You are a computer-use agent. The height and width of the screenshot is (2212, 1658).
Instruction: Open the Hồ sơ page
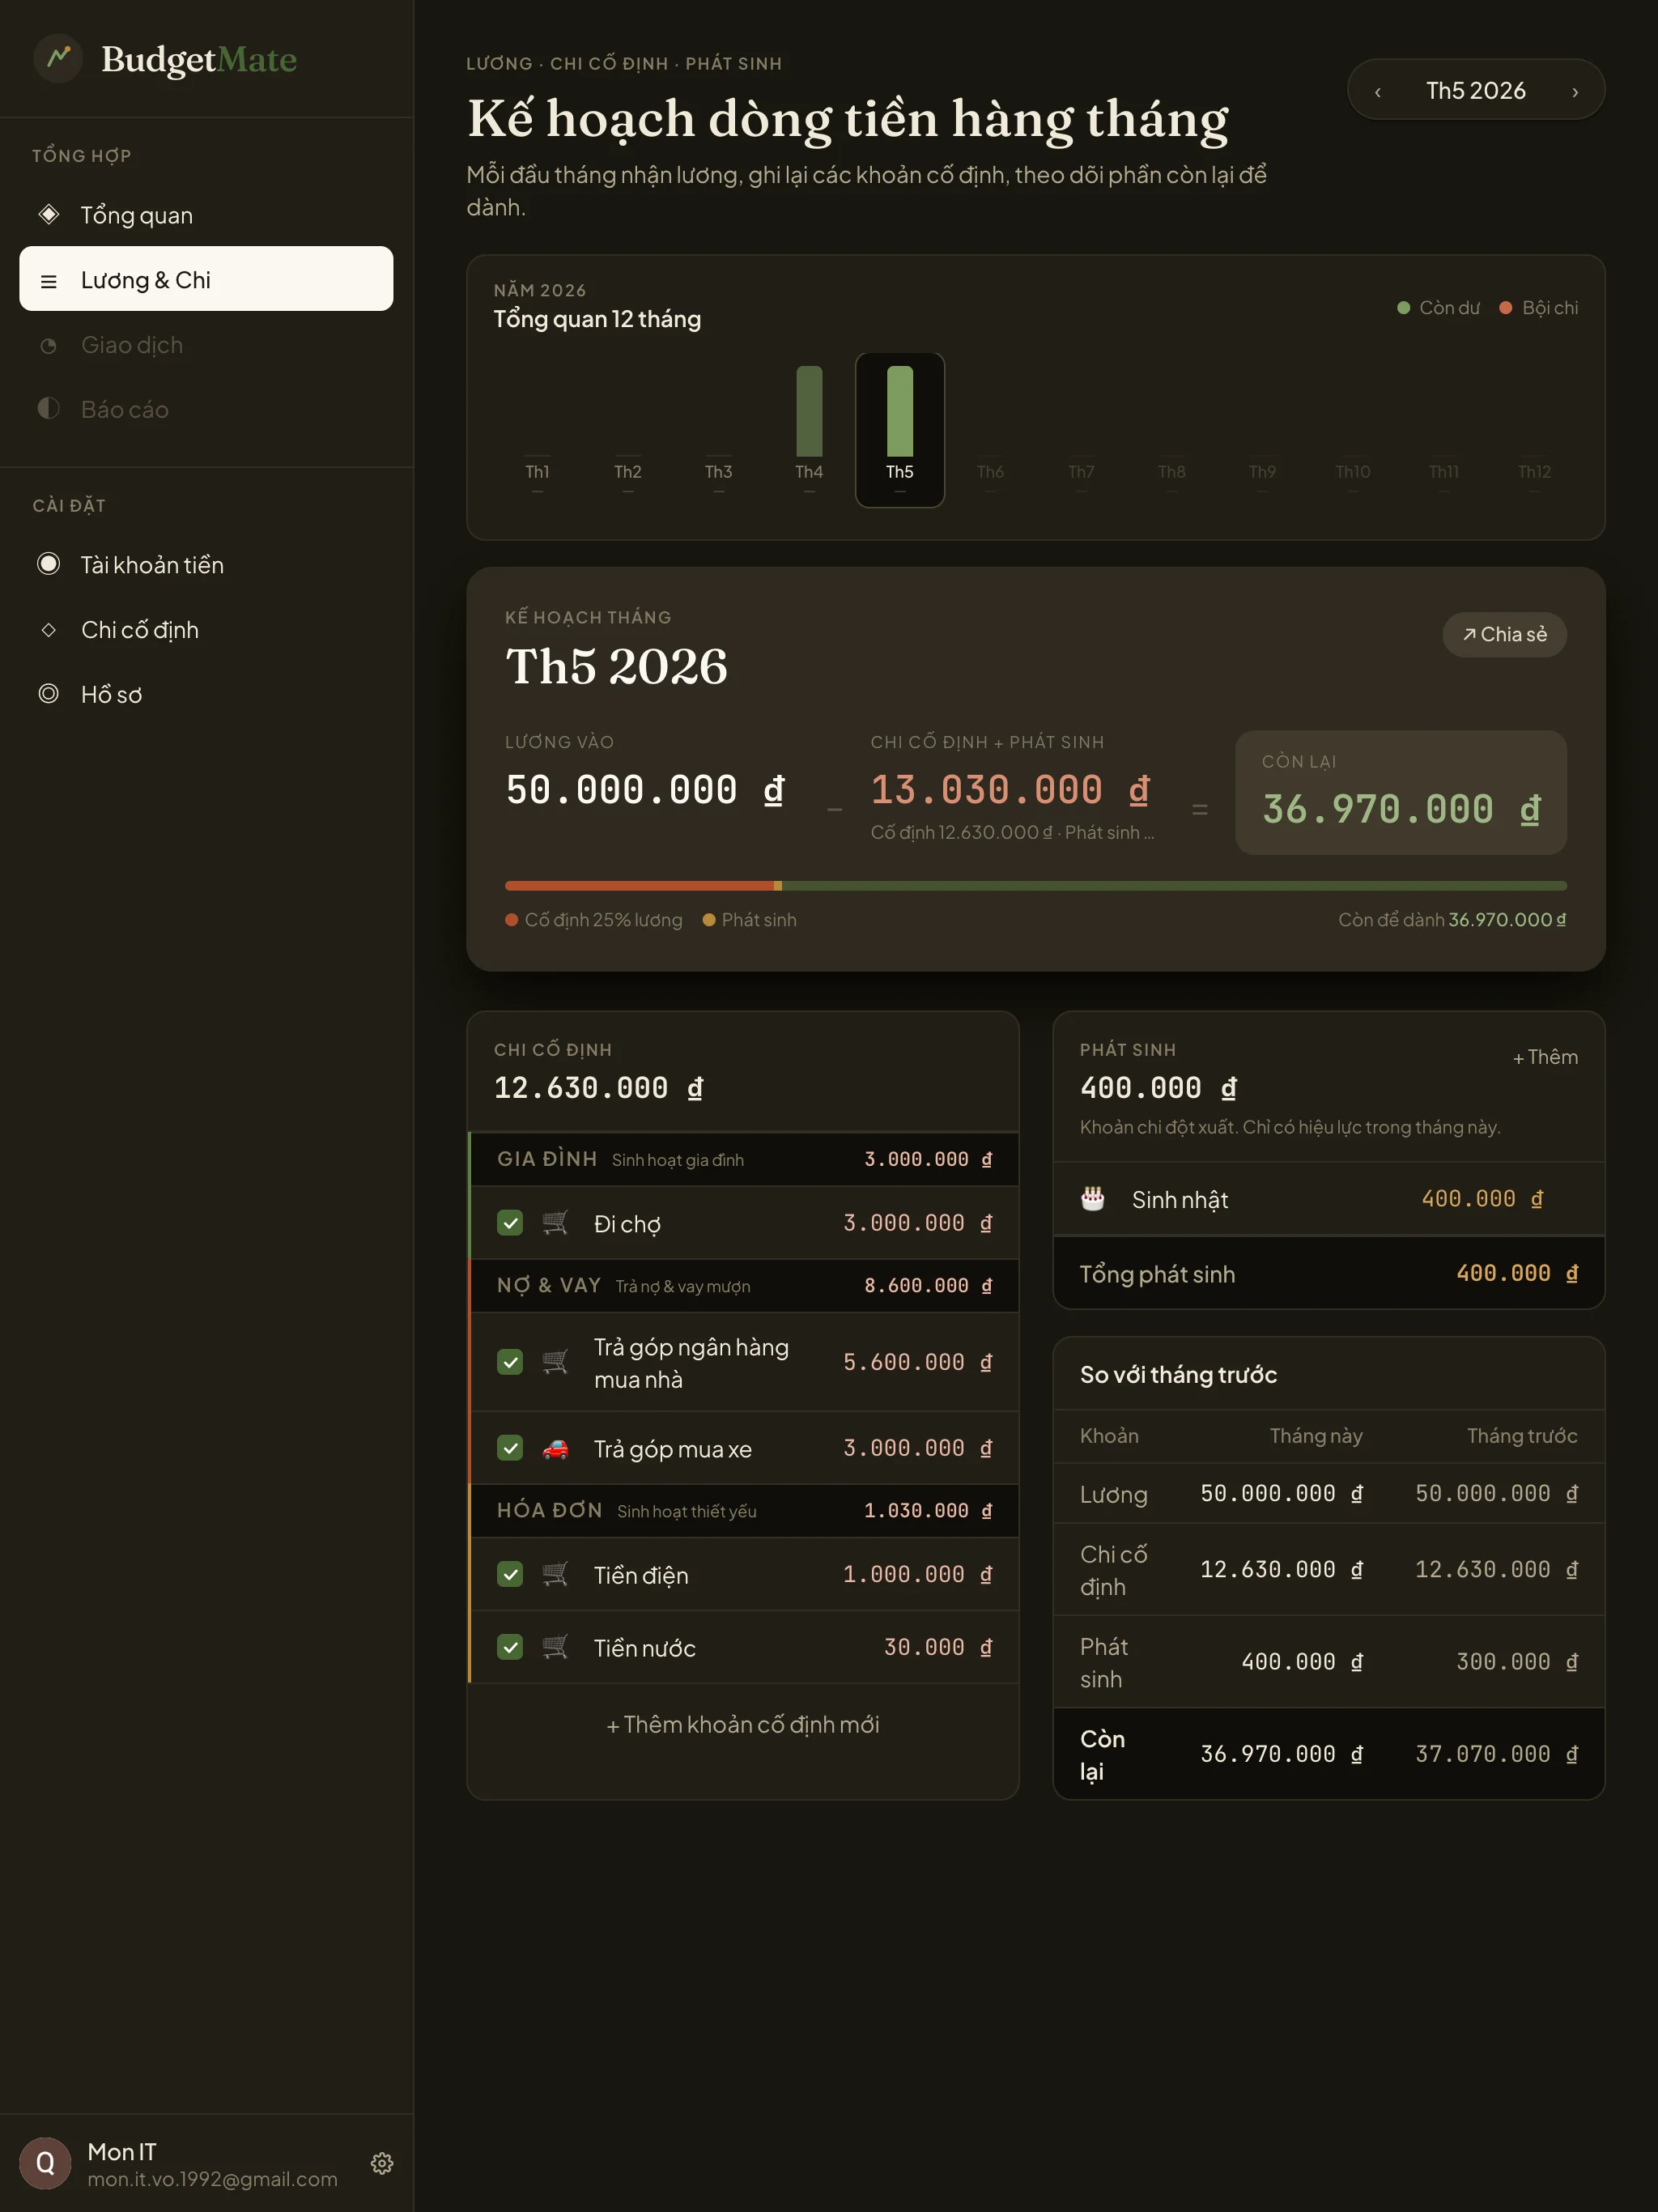206,694
